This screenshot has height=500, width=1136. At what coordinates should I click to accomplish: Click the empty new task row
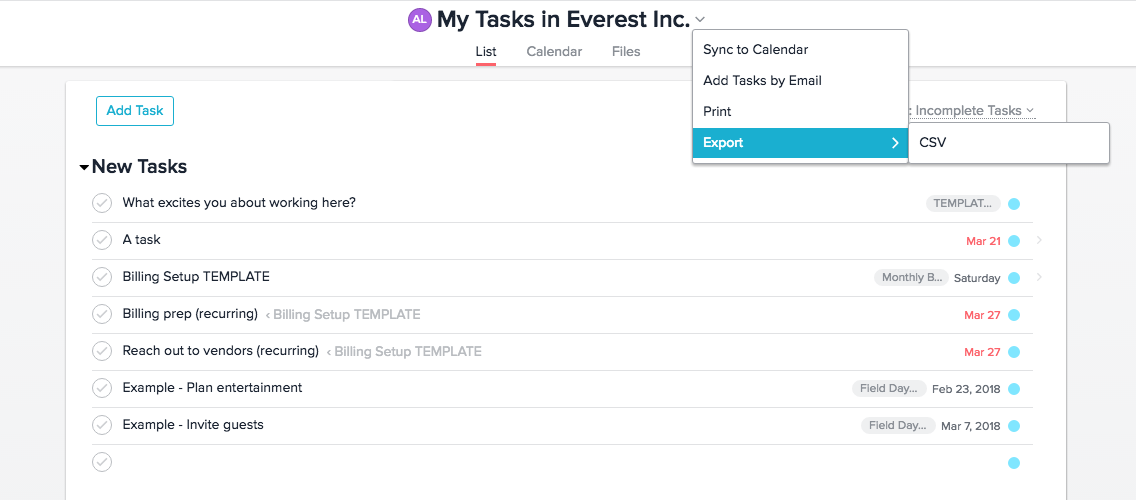500,462
